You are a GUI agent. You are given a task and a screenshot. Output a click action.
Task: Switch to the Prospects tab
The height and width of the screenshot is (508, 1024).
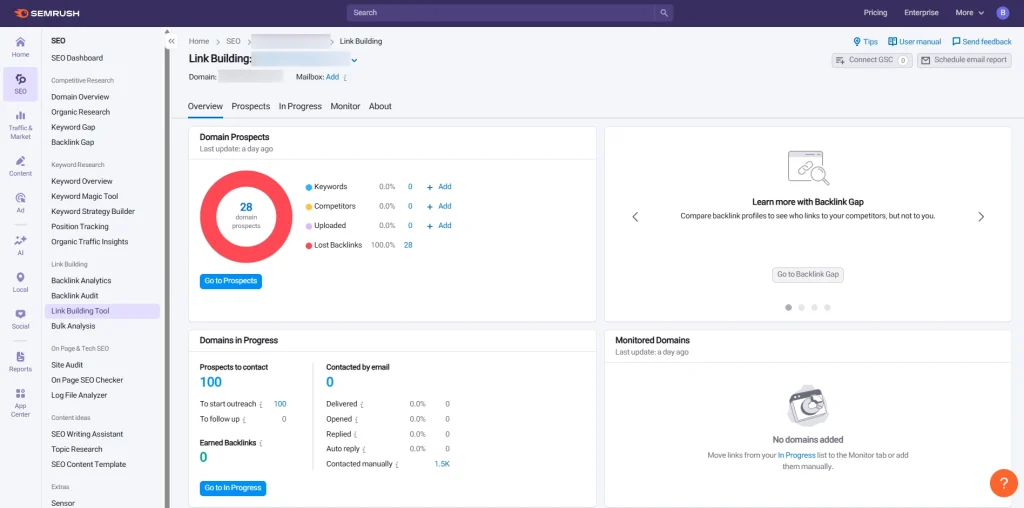coord(251,106)
